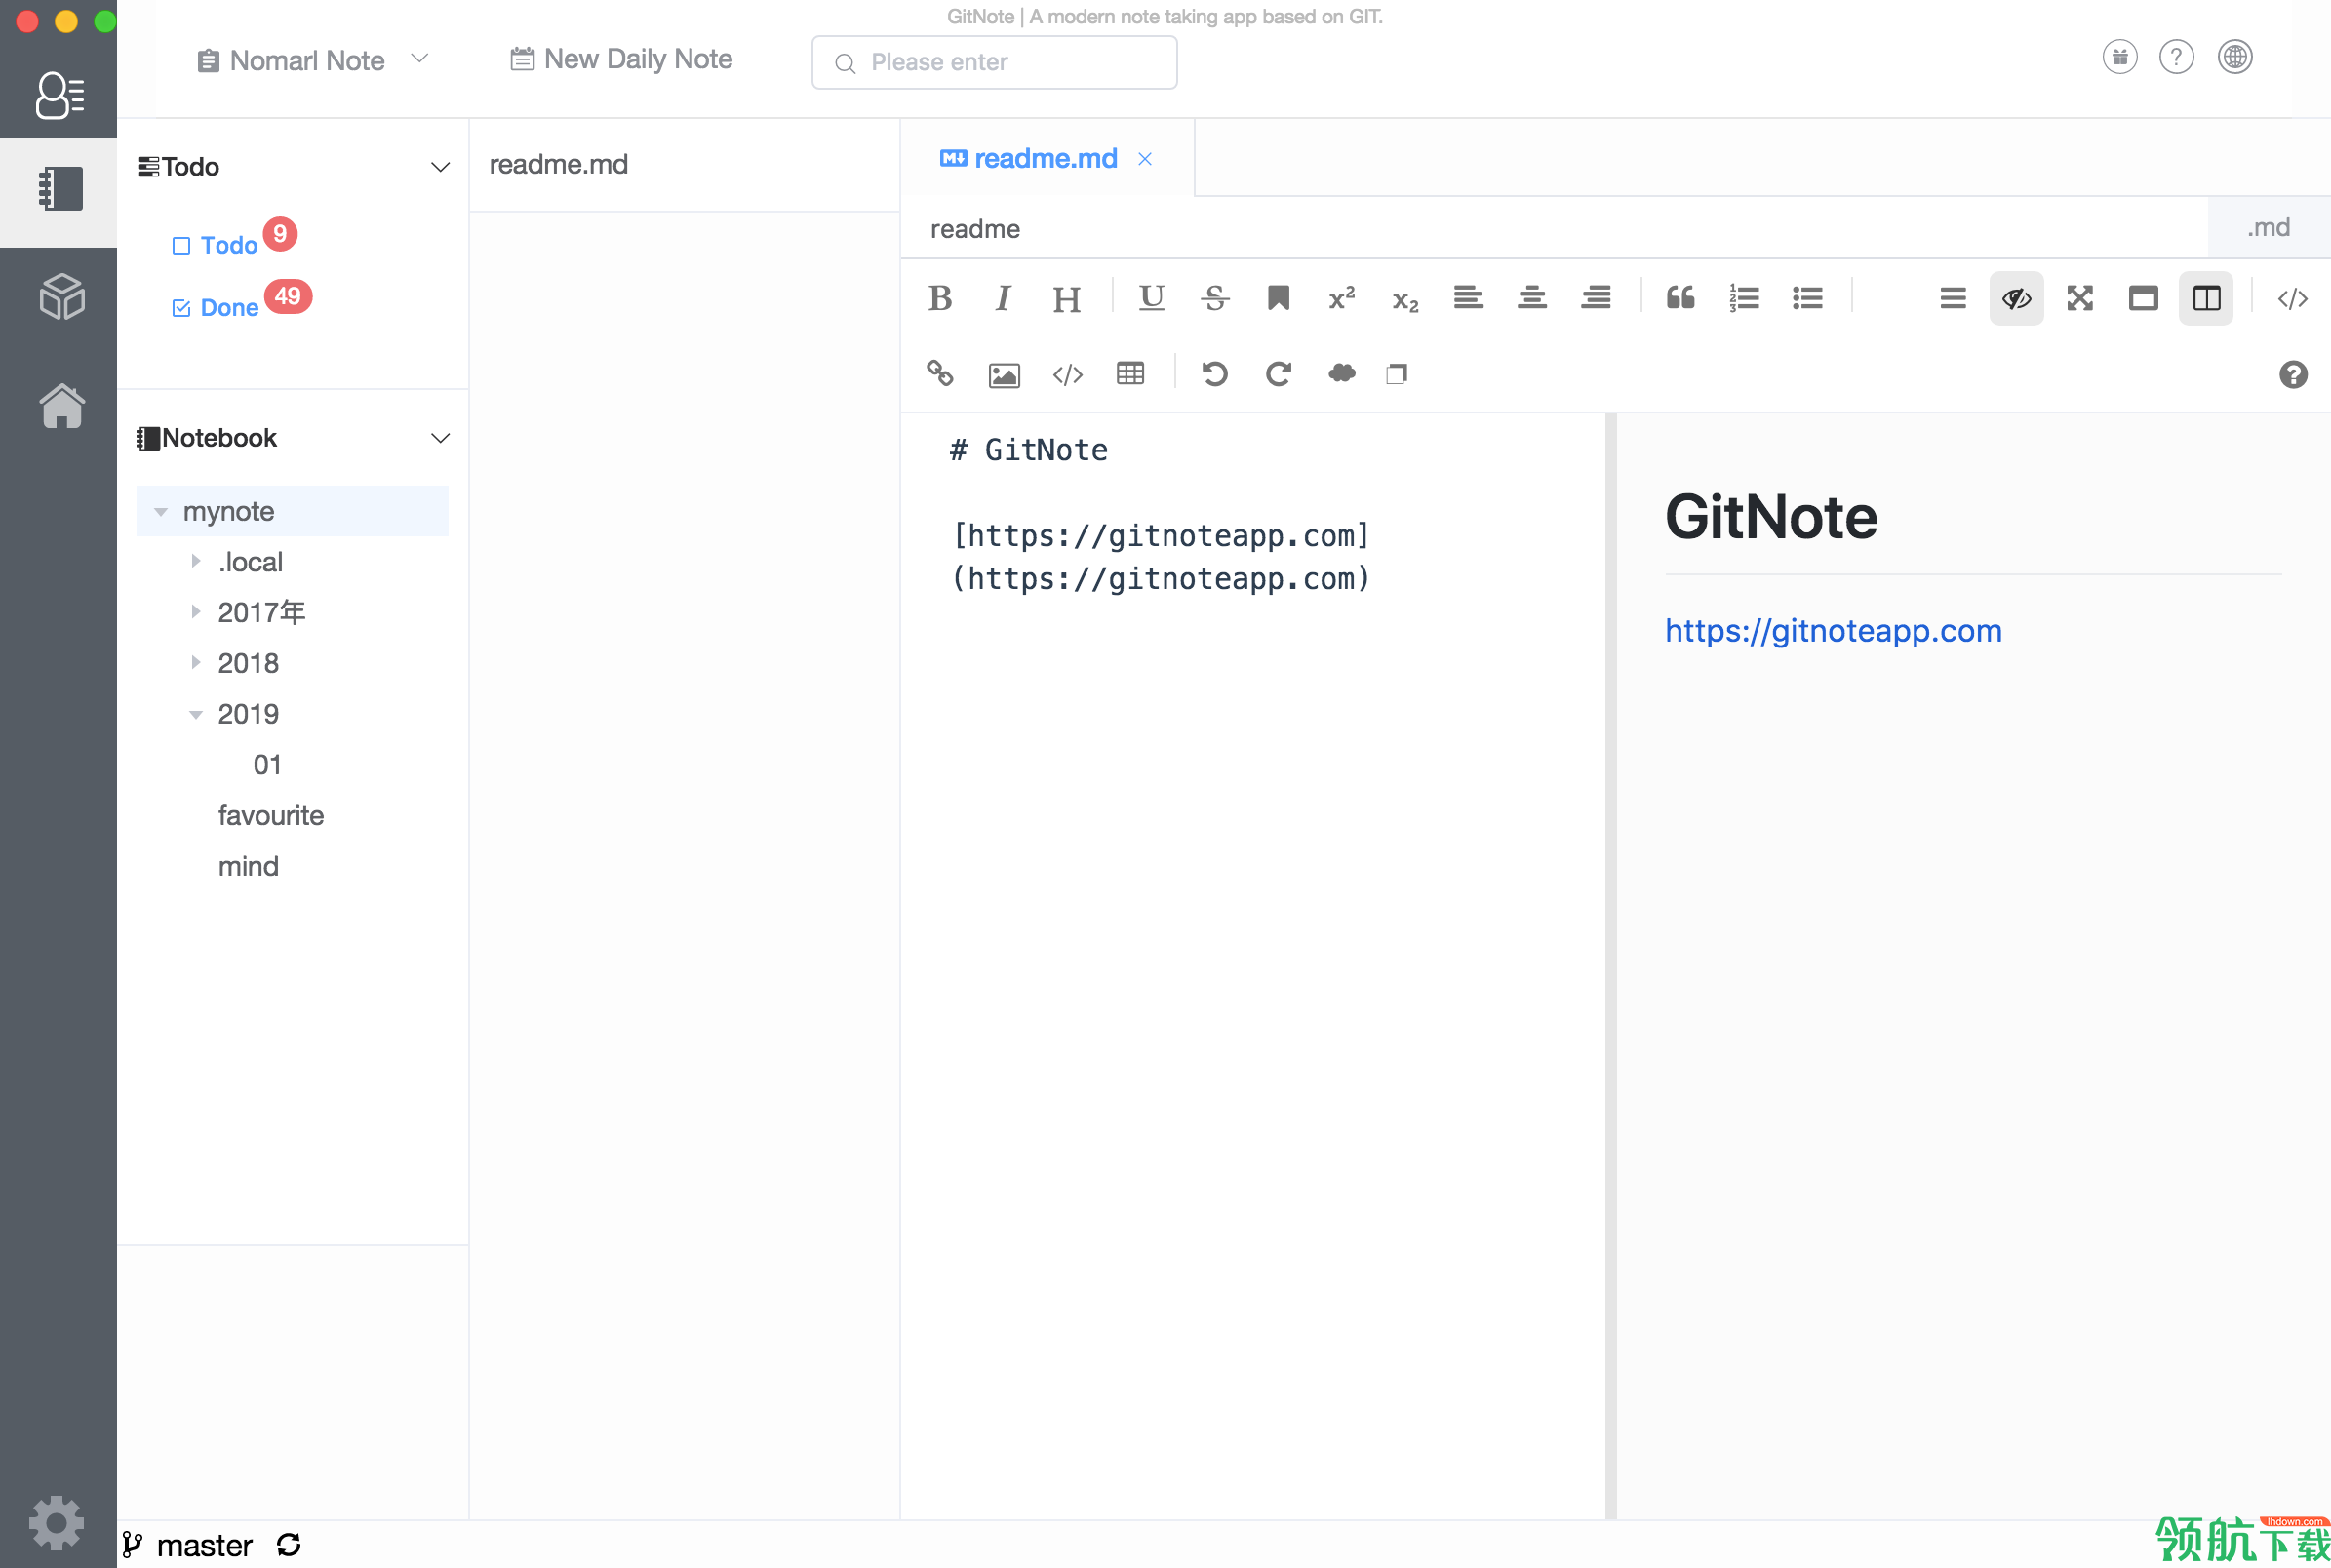
Task: Align text center
Action: click(x=1531, y=298)
